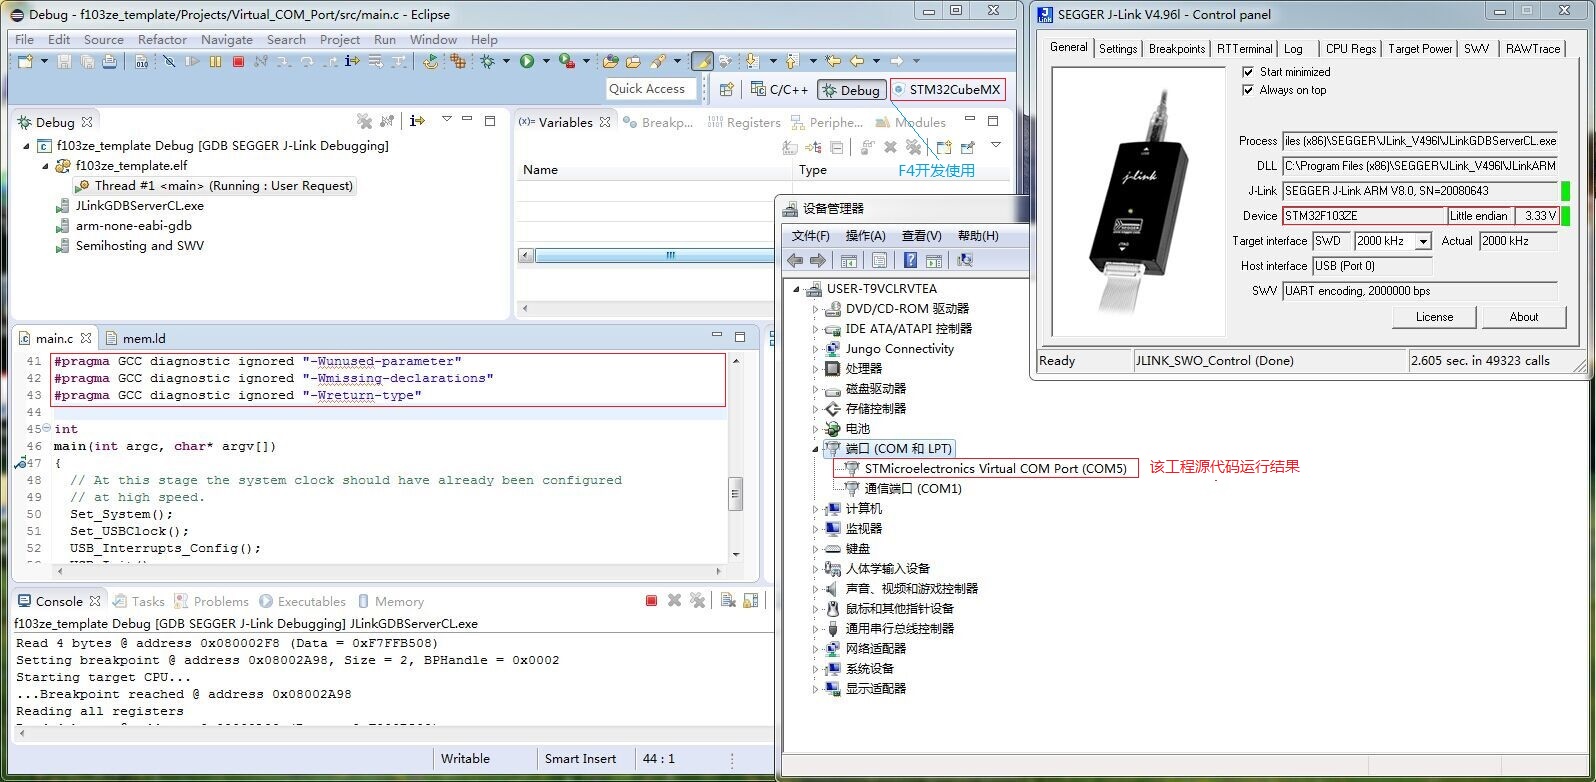The width and height of the screenshot is (1596, 782).
Task: Select arm-none-eabi-gdb in Debug view
Action: pyautogui.click(x=125, y=226)
